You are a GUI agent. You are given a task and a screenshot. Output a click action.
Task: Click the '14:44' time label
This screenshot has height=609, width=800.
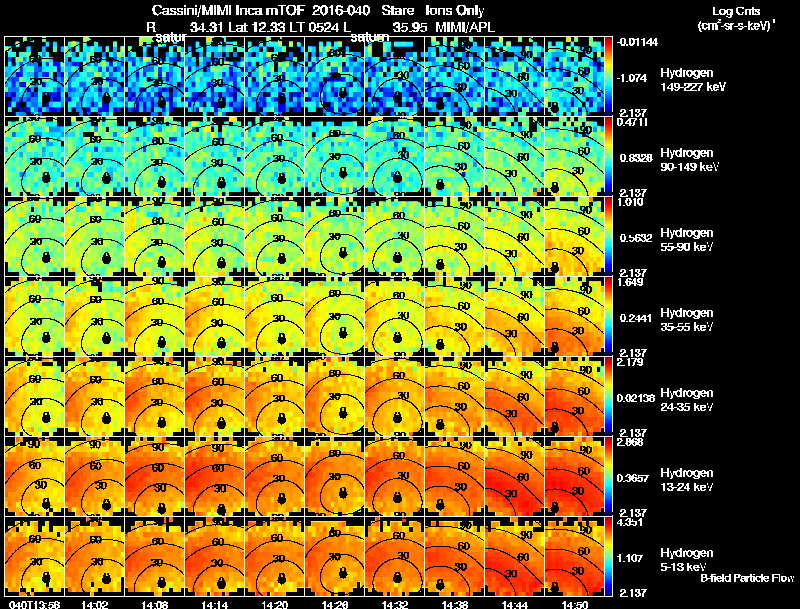pyautogui.click(x=515, y=605)
